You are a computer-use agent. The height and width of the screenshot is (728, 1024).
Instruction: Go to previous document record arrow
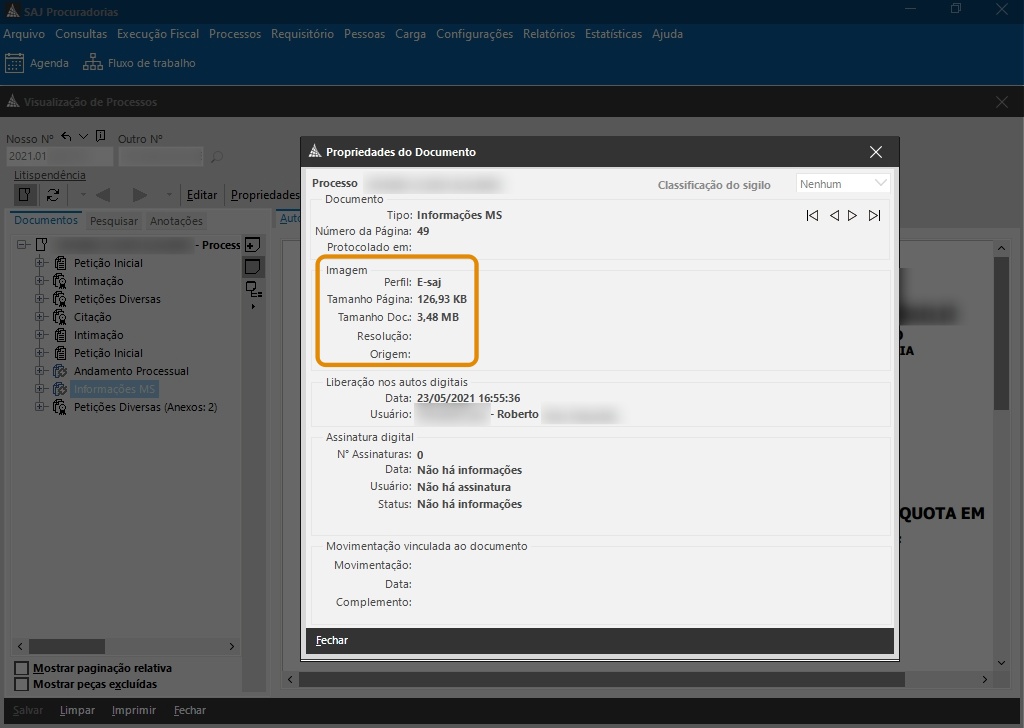point(833,215)
